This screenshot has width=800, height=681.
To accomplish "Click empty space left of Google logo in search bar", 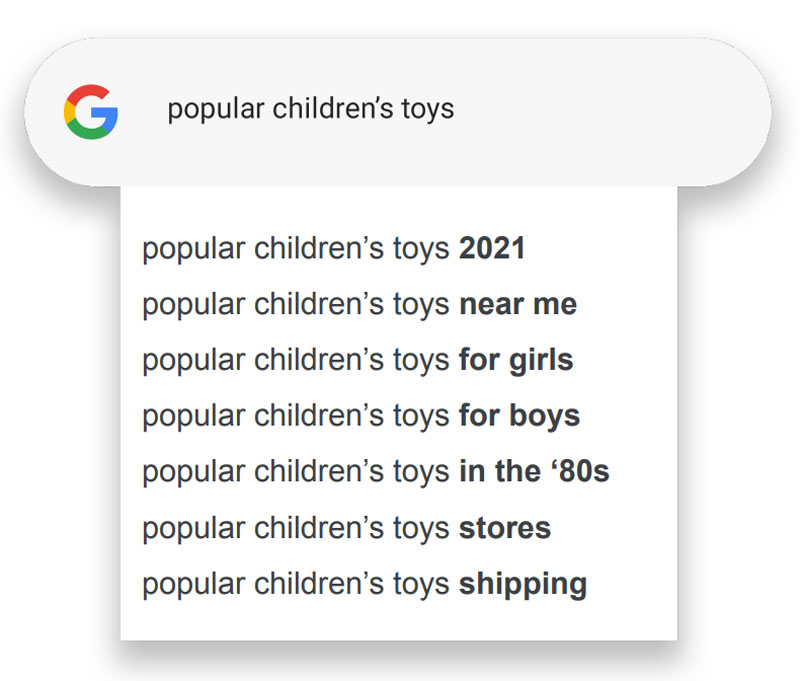I will [45, 110].
